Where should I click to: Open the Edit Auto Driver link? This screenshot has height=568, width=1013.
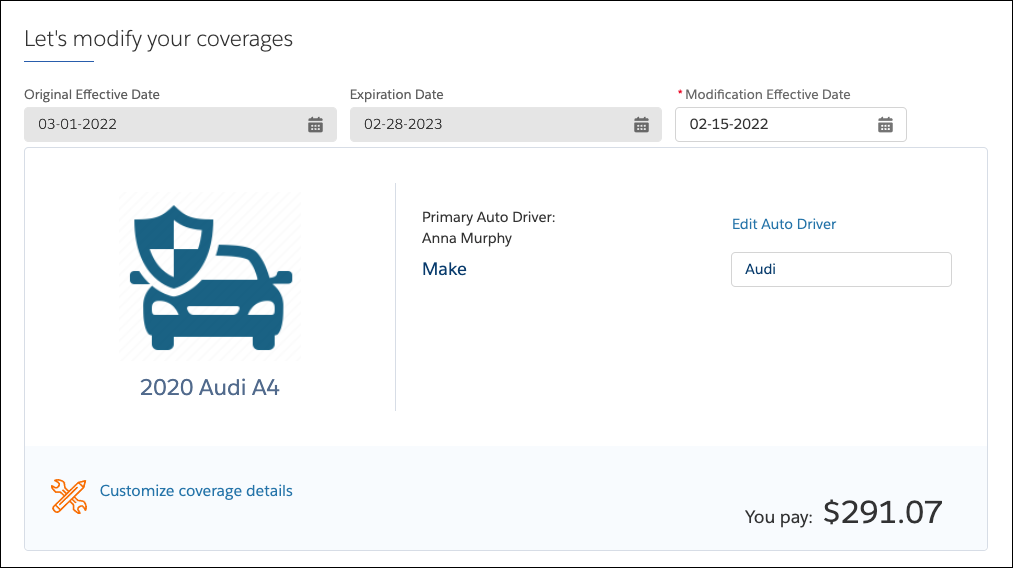pyautogui.click(x=784, y=224)
